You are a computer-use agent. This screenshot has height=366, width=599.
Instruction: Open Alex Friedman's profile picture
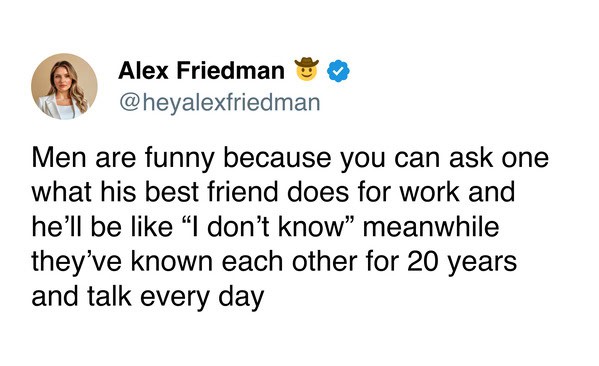tap(64, 86)
